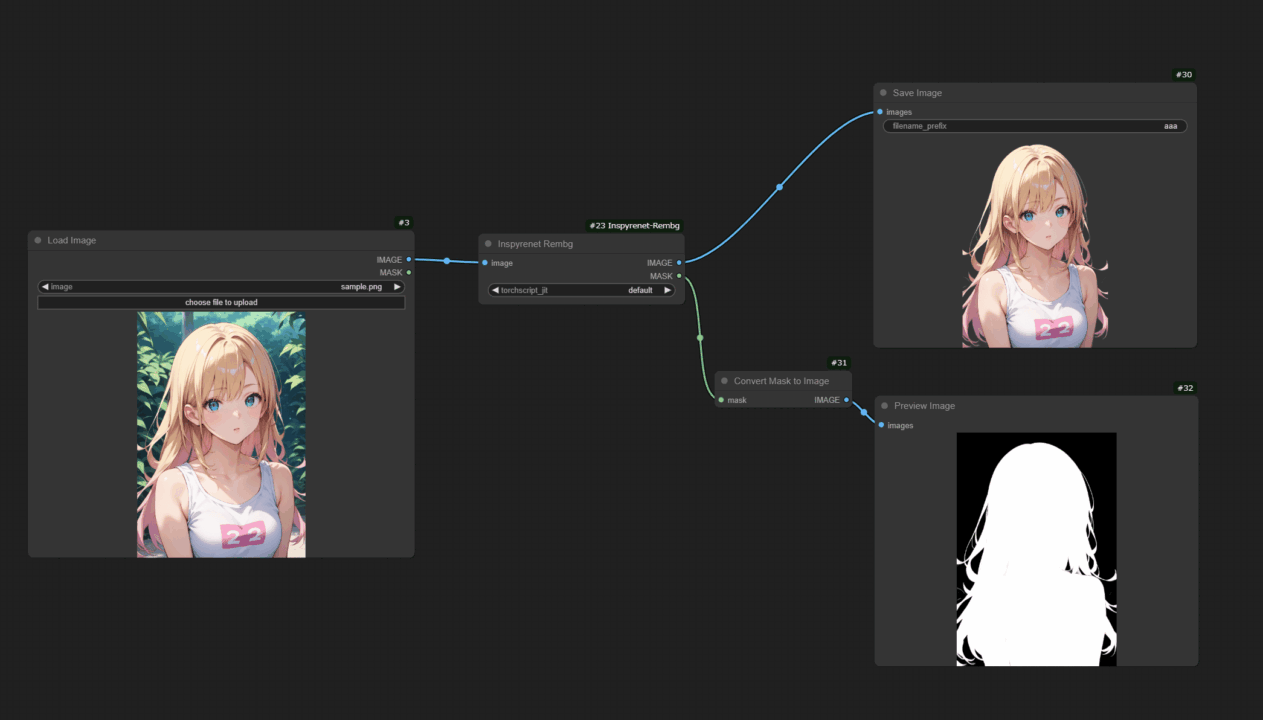Click the black and white mask preview image
Screen dimensions: 1263x720
click(x=1036, y=549)
